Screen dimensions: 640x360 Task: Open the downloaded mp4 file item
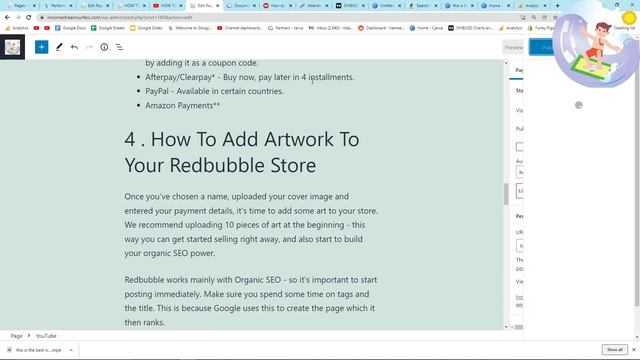point(36,350)
